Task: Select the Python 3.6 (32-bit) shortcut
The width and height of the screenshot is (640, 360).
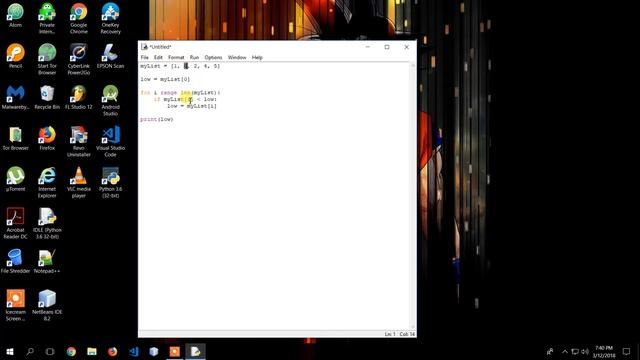Action: [x=110, y=182]
